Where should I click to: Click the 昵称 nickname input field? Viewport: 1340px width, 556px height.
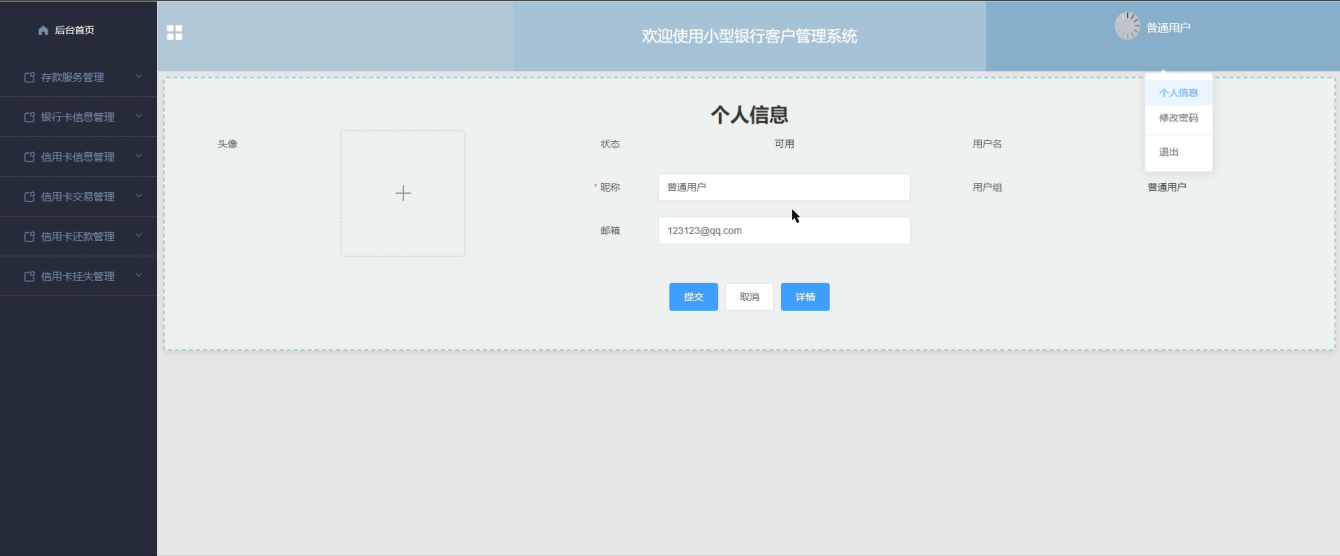coord(784,187)
